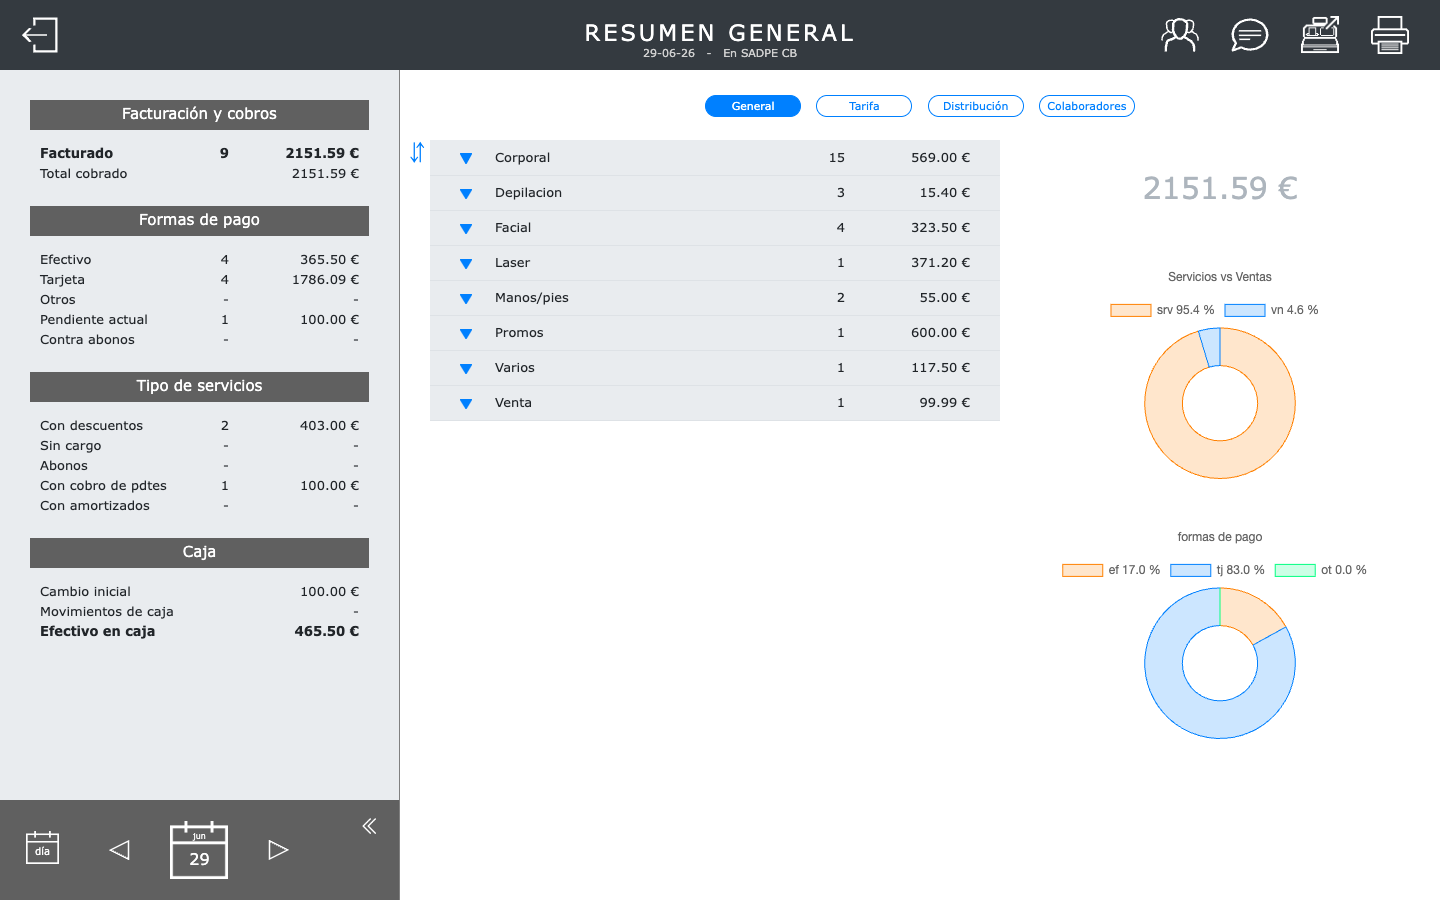Open the Jun 29 calendar date picker
Viewport: 1440px width, 900px height.
[199, 850]
